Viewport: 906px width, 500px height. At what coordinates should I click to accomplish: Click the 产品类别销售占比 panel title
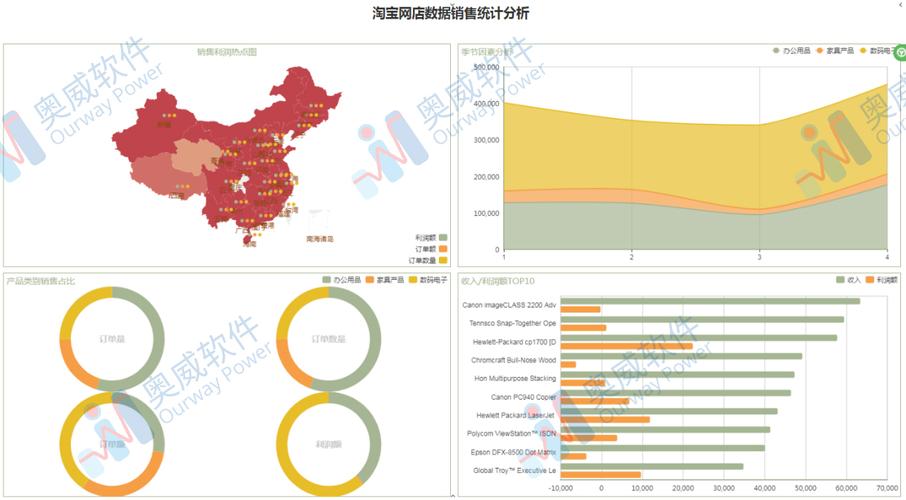tap(40, 281)
